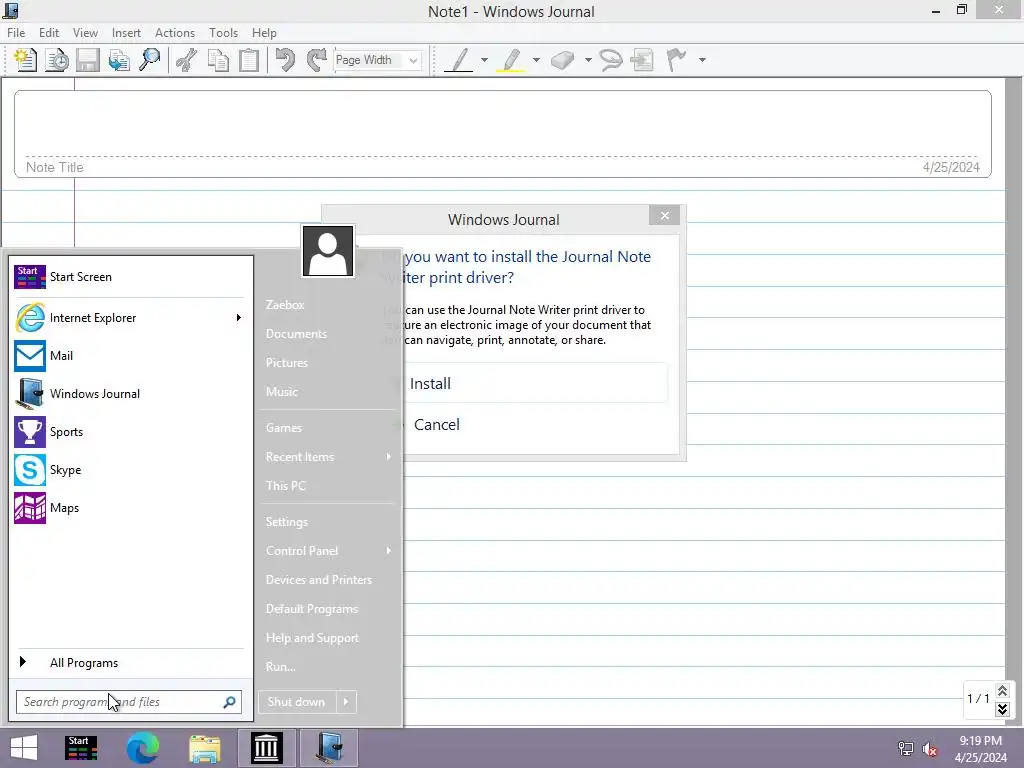Click the Save toolbar icon
The image size is (1024, 768).
[x=88, y=60]
